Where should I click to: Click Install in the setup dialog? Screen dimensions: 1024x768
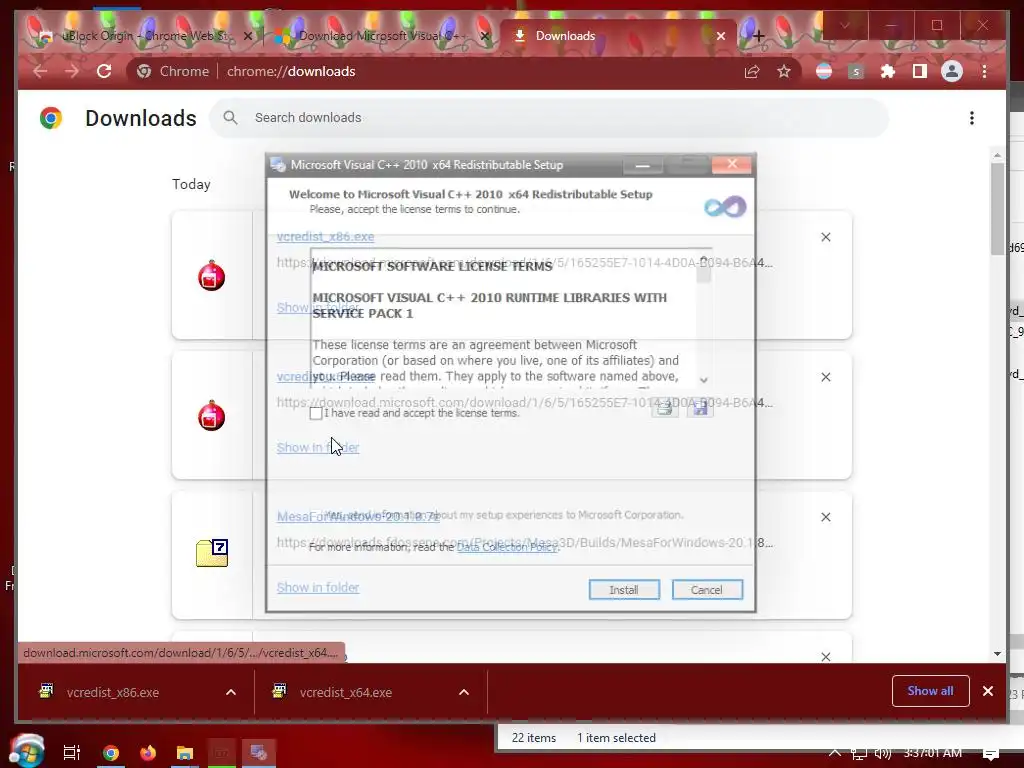pyautogui.click(x=624, y=590)
